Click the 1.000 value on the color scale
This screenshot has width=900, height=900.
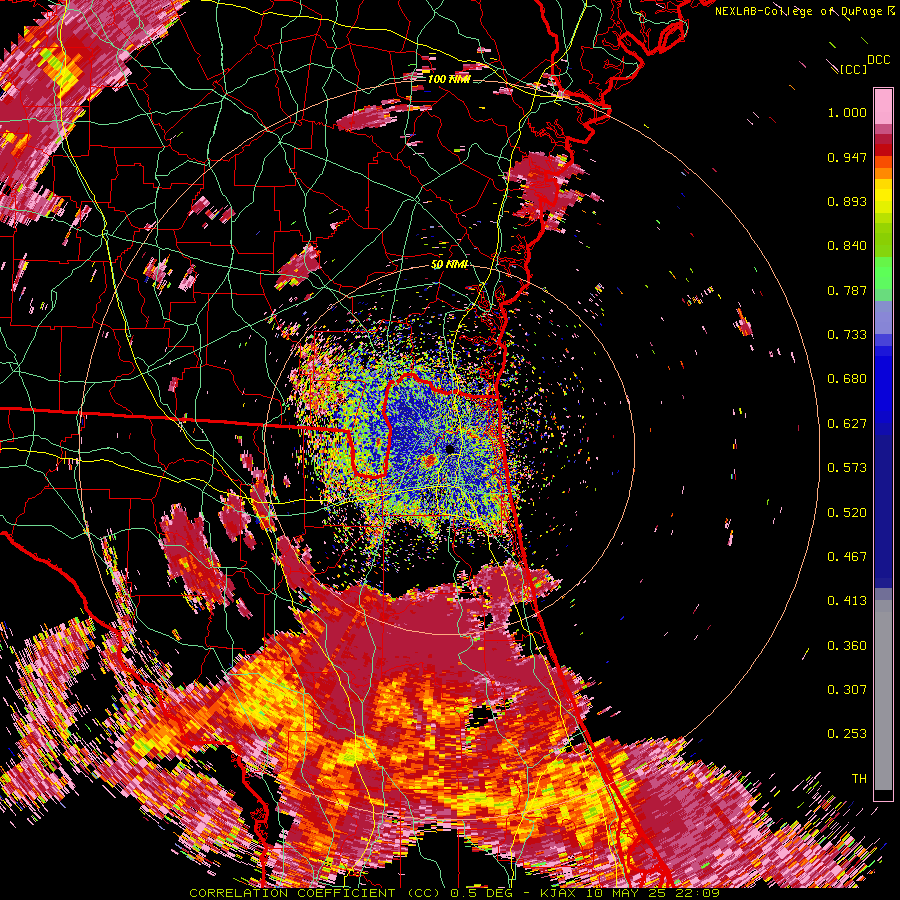[847, 112]
